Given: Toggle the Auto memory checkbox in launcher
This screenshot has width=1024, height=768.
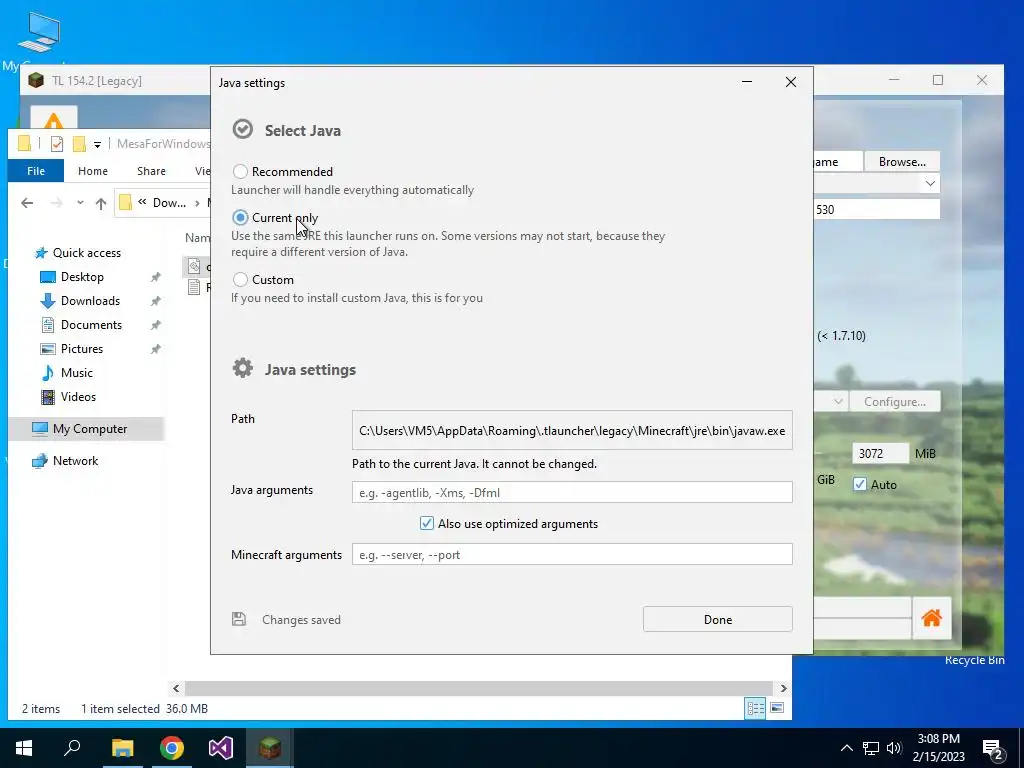Looking at the screenshot, I should [x=859, y=485].
